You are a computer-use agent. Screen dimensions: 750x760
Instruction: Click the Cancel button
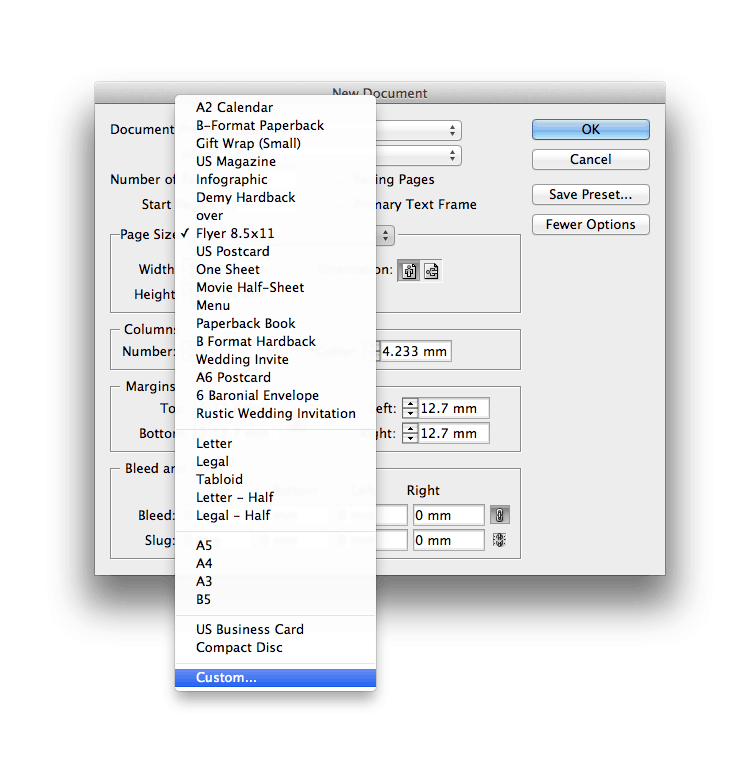(590, 159)
